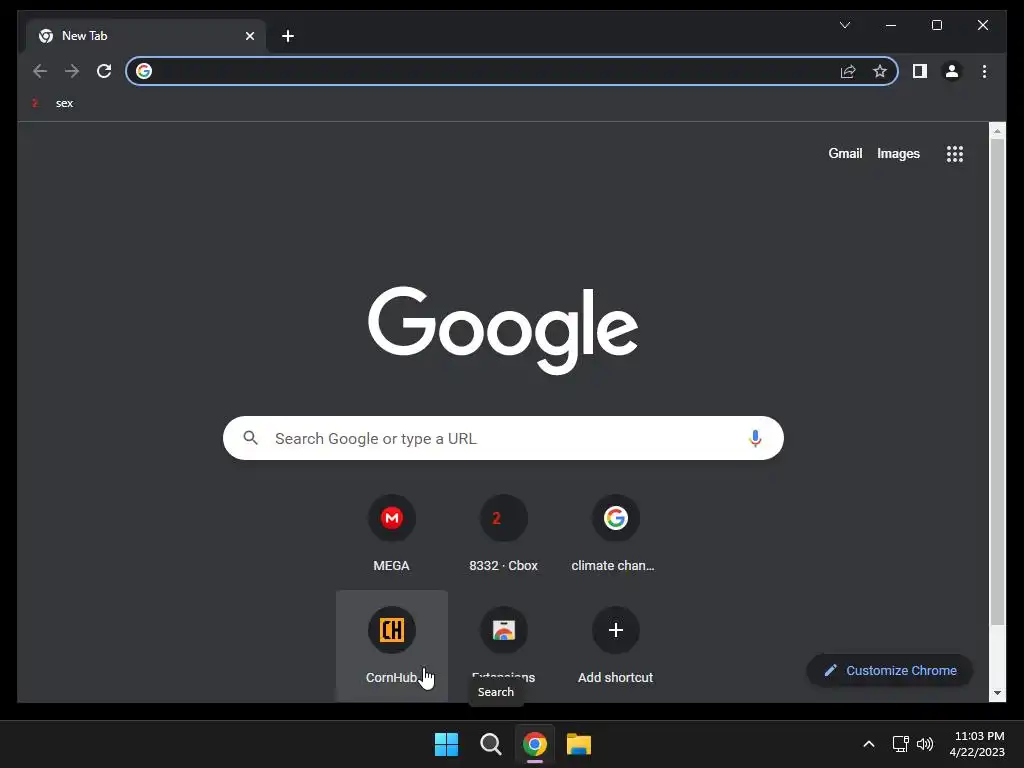Go back using the browser back arrow
Viewport: 1024px width, 768px height.
click(40, 71)
